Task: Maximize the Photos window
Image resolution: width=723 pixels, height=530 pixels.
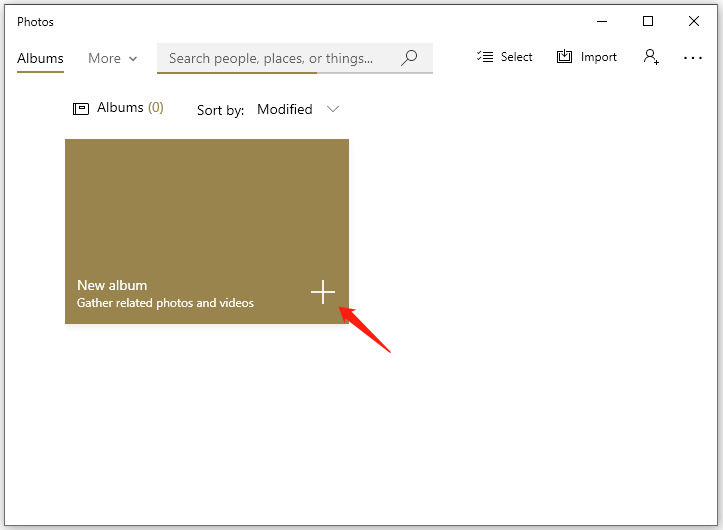Action: click(648, 21)
